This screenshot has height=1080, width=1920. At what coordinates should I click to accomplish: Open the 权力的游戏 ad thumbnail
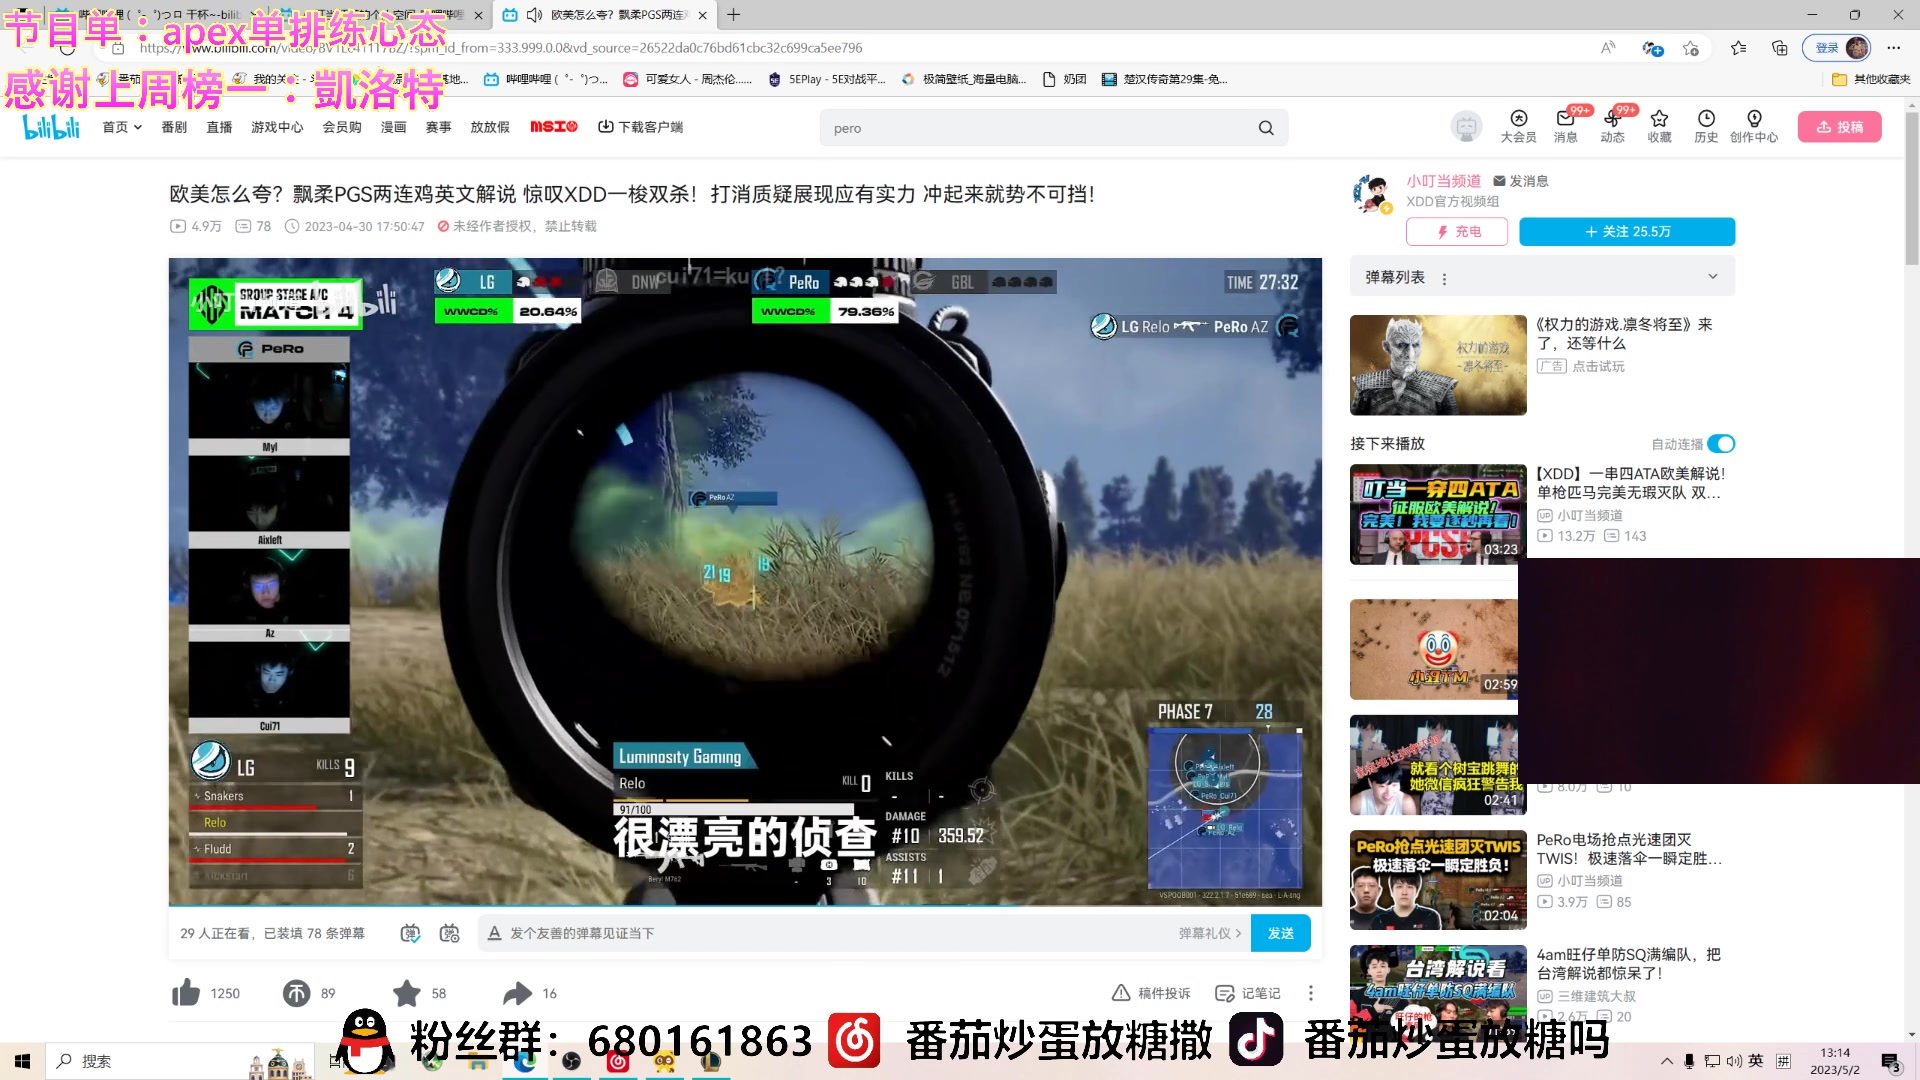tap(1438, 365)
